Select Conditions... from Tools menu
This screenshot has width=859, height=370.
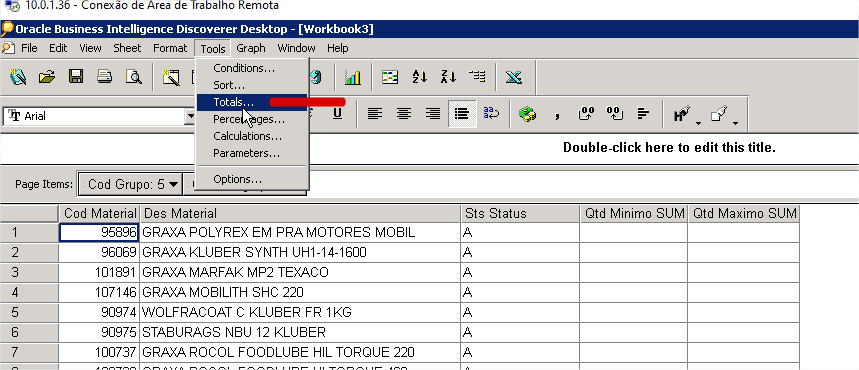tap(252, 69)
